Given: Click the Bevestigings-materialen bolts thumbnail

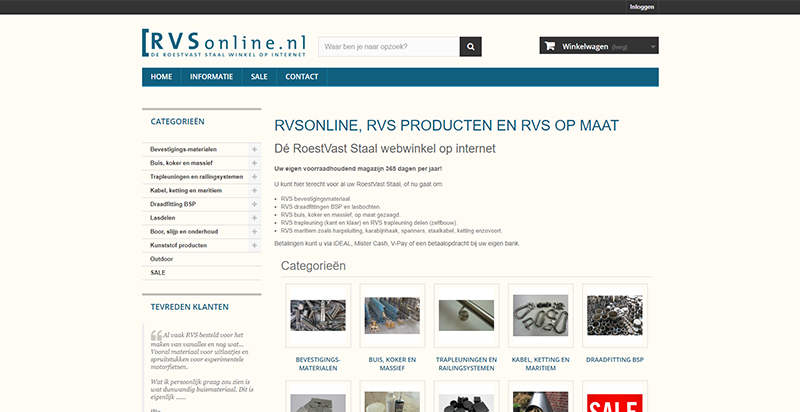Looking at the screenshot, I should click(318, 316).
